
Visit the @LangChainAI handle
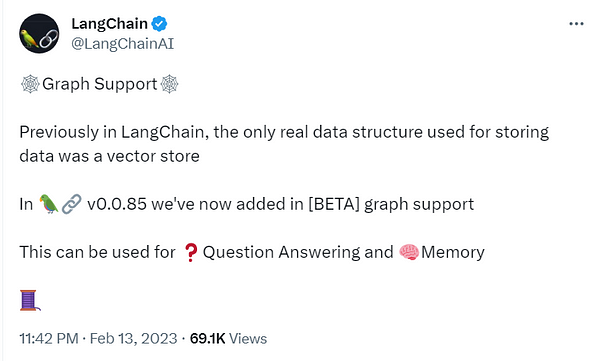tap(122, 44)
